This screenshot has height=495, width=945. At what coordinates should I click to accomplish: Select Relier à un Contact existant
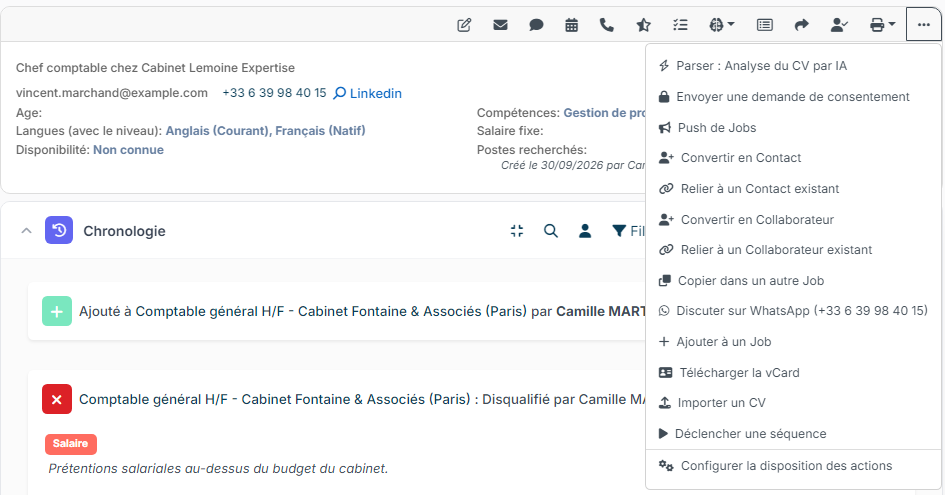[x=793, y=189]
